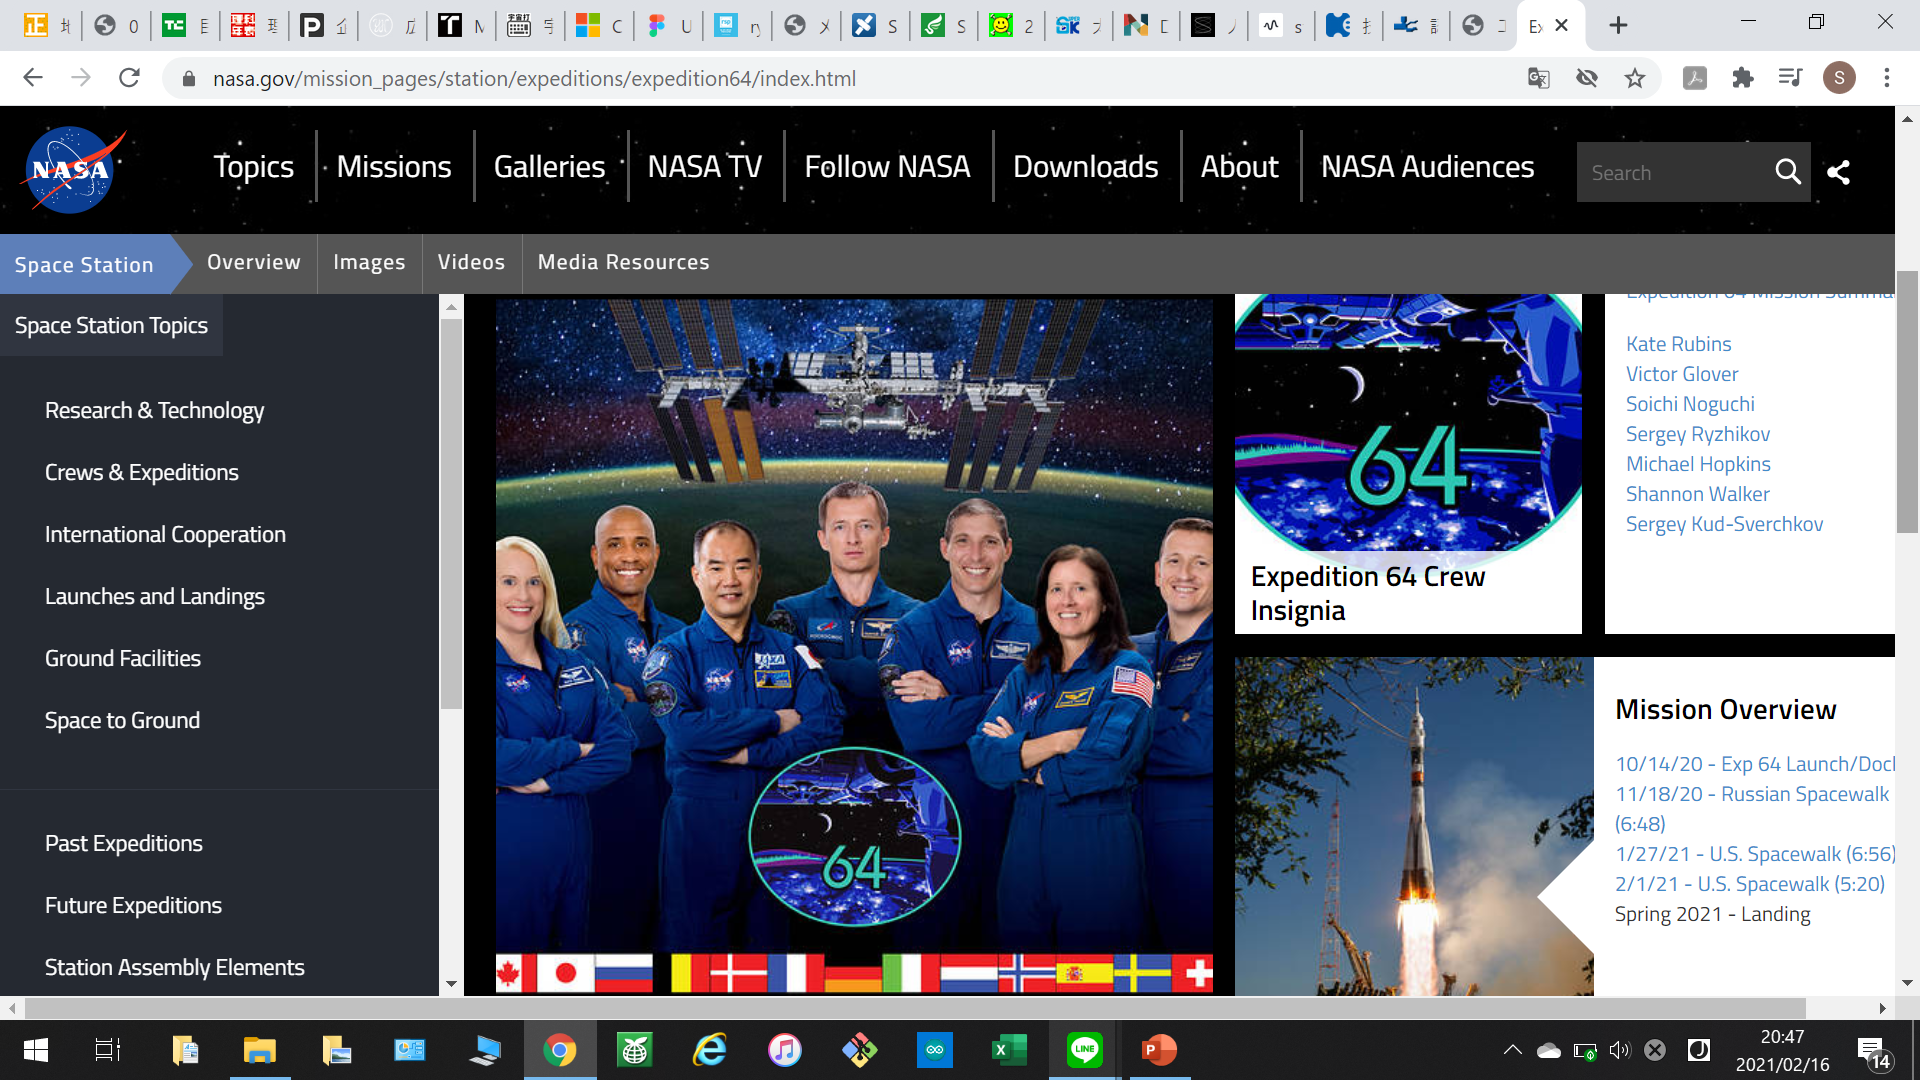Open Task View on the taskbar
1920x1080 pixels.
coord(108,1050)
